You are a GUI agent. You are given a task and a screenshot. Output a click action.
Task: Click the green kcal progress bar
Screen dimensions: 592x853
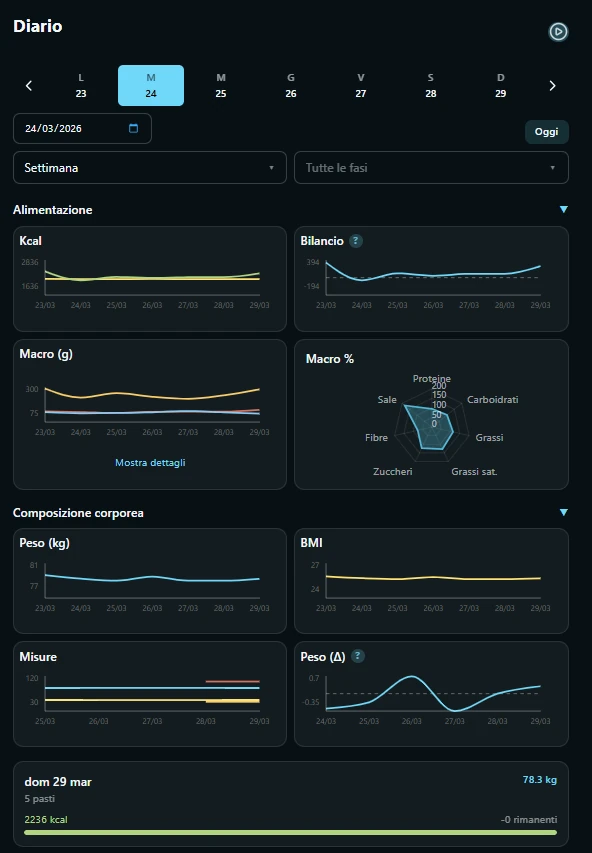tap(291, 832)
